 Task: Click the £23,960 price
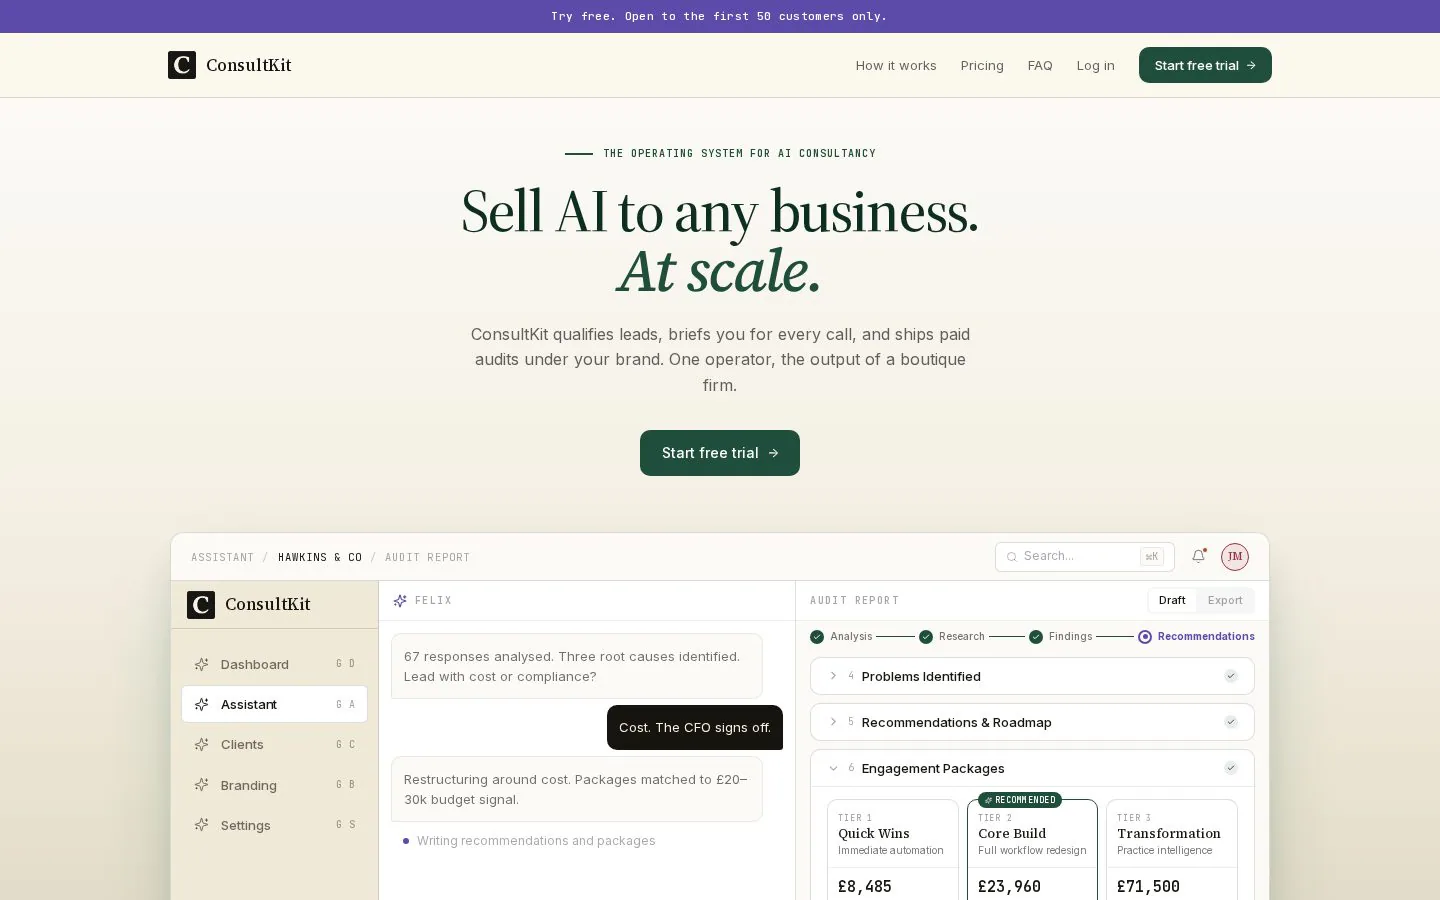pos(1009,886)
